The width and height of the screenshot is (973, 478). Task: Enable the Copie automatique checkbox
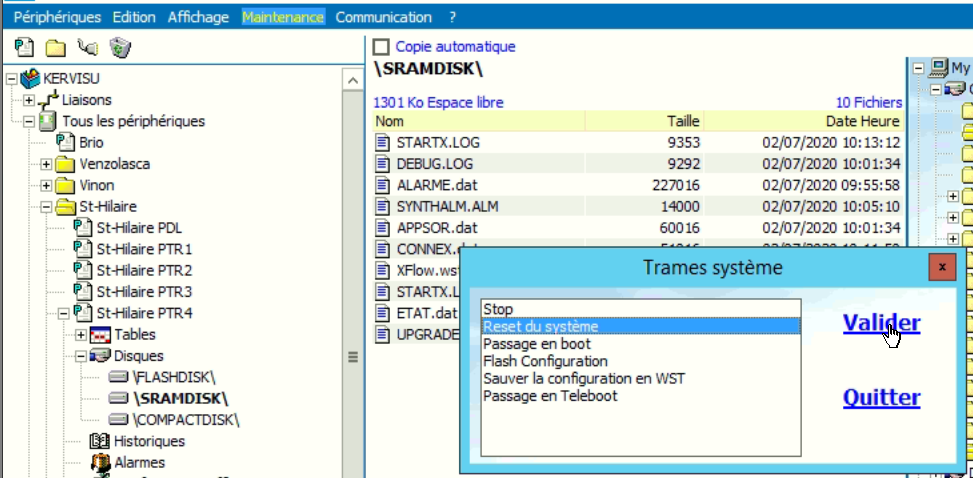pyautogui.click(x=380, y=47)
